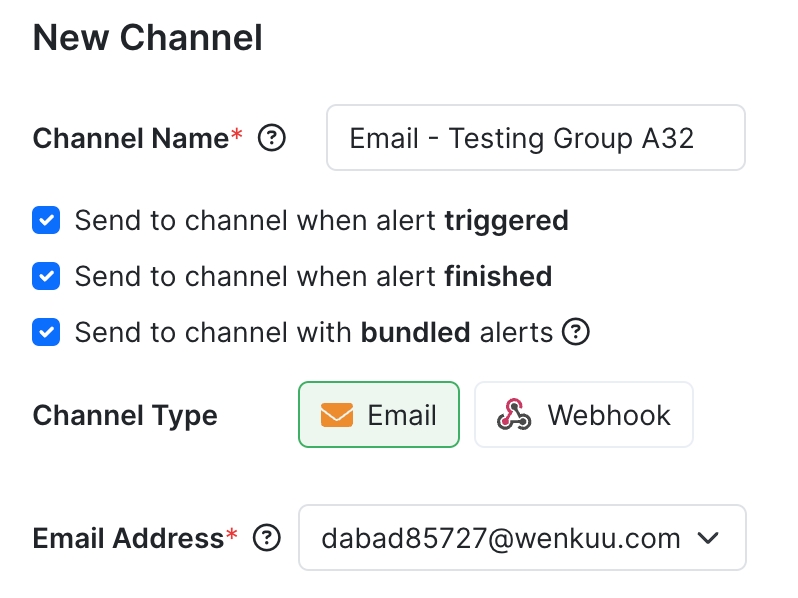Uncheck the alert finished checkbox
798x598 pixels.
coord(47,276)
